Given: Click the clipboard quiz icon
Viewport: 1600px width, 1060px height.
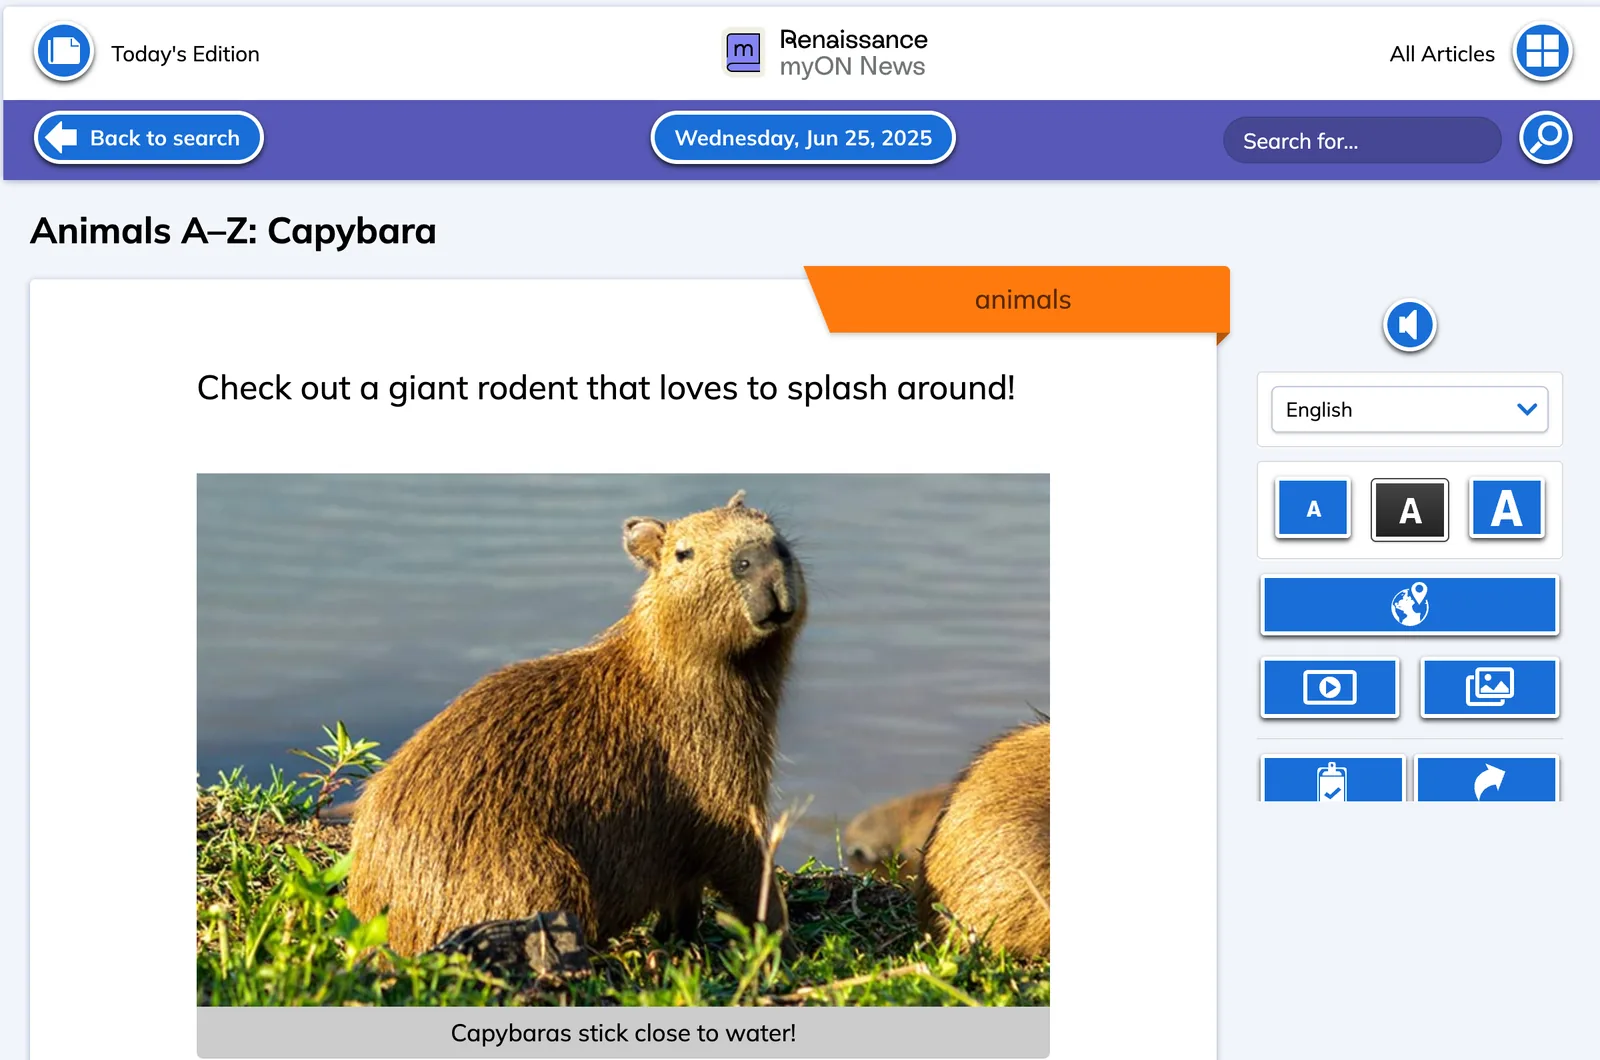Looking at the screenshot, I should tap(1333, 780).
